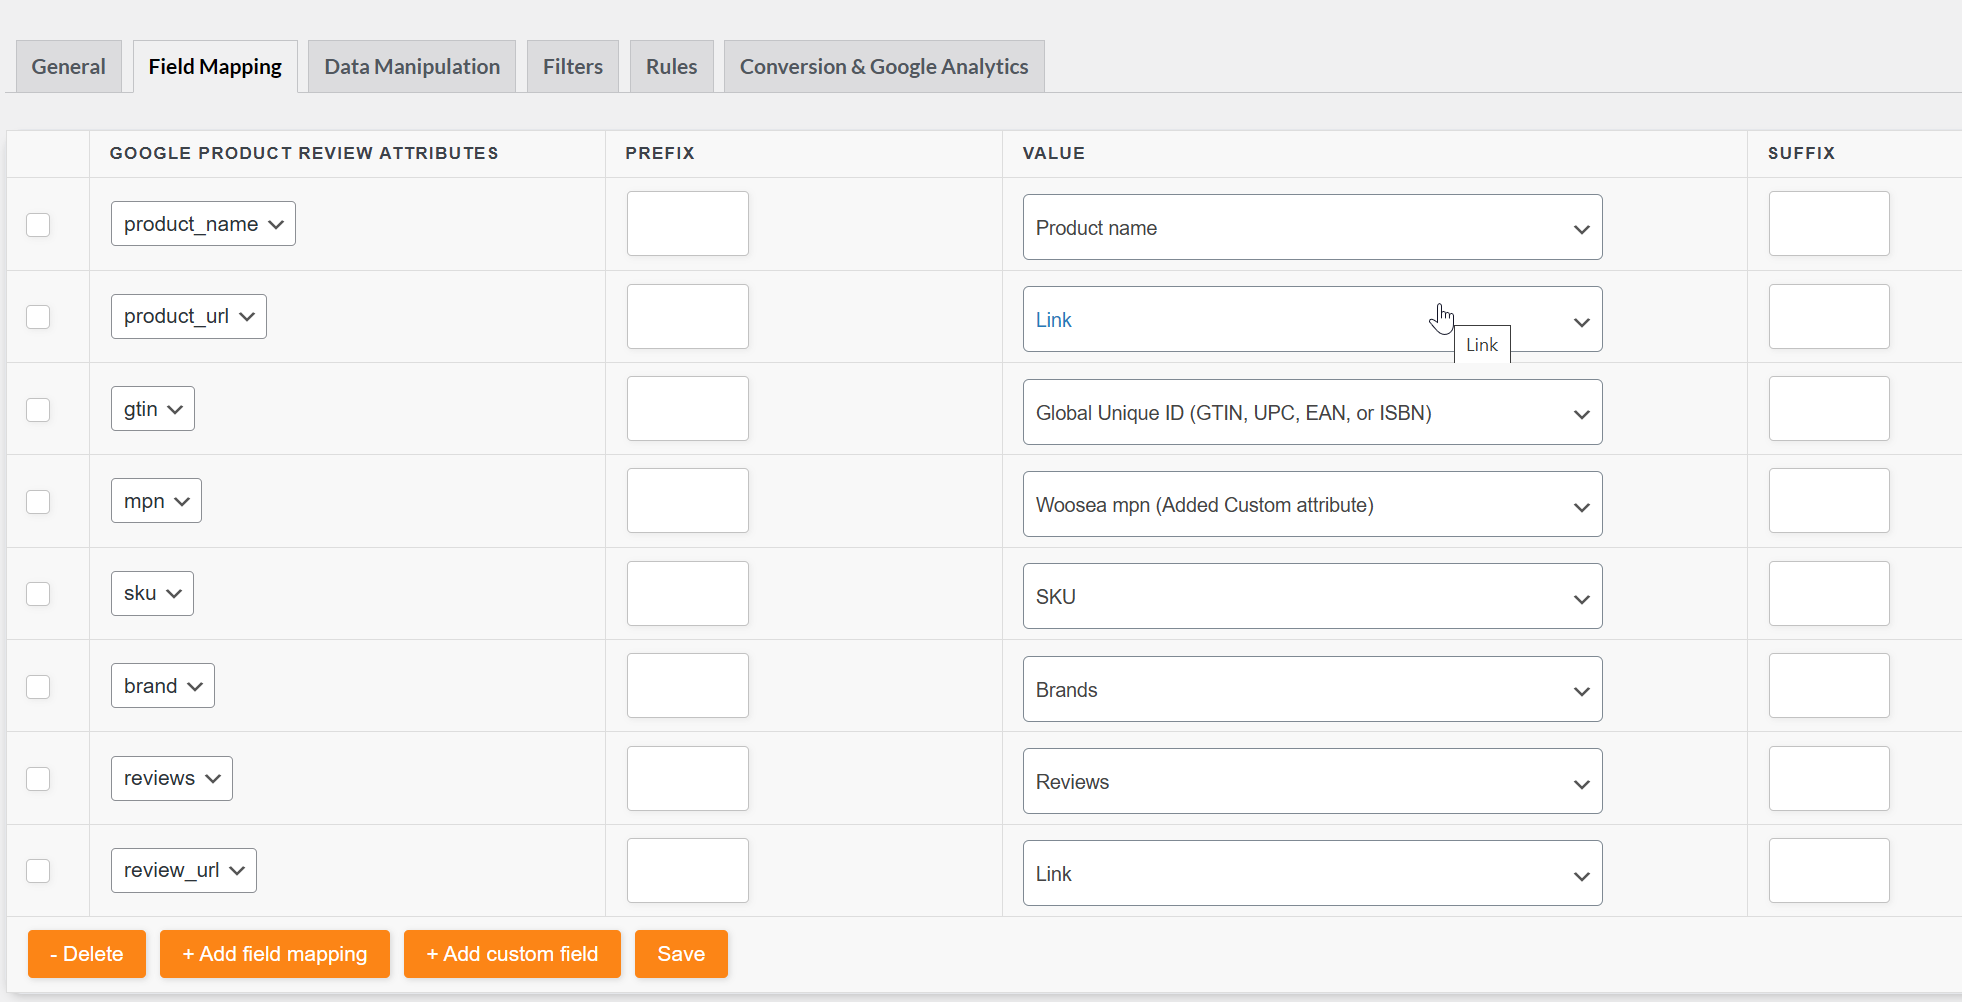Focus the review_url suffix field
The width and height of the screenshot is (1962, 1002).
1829,870
